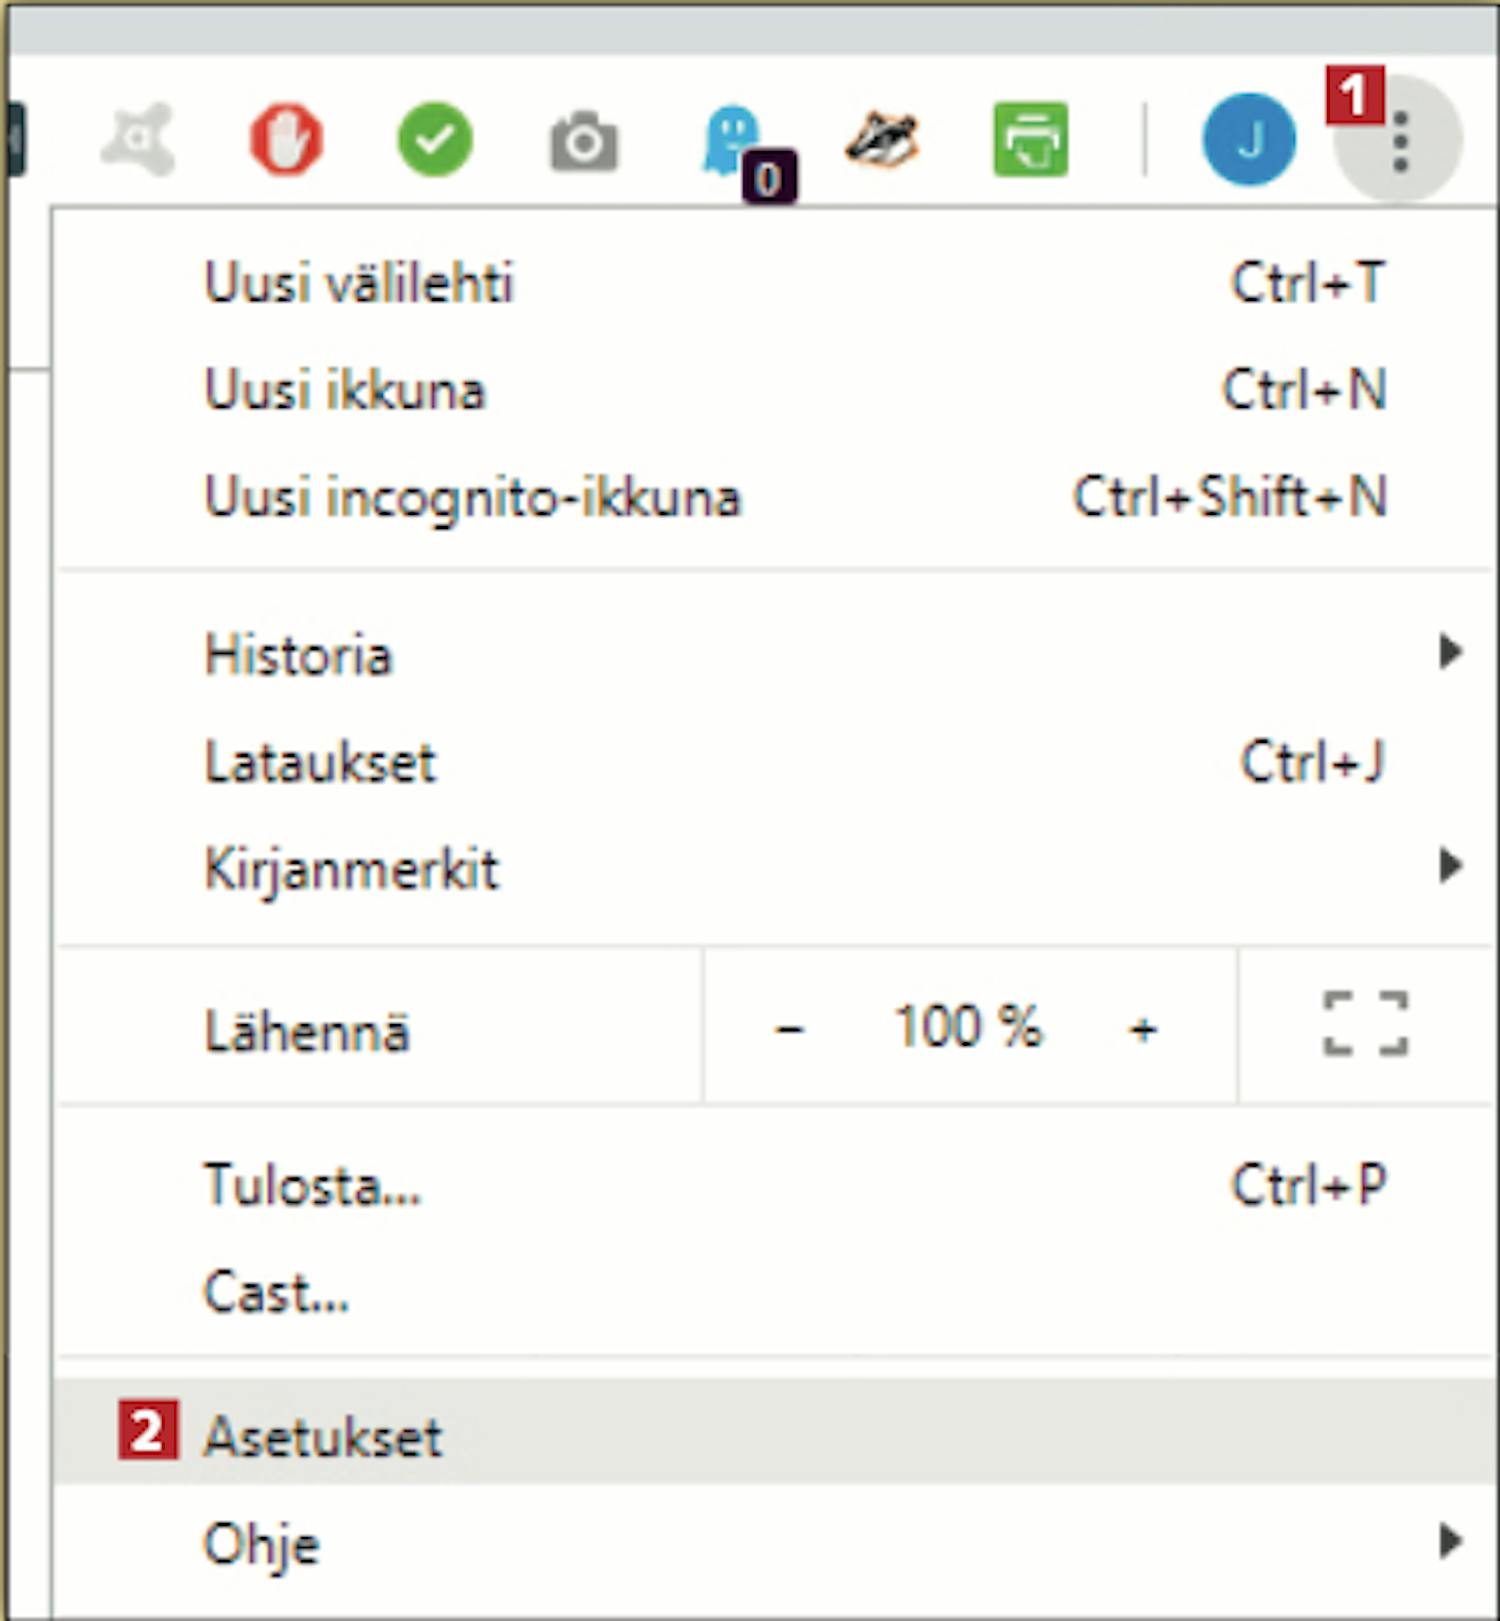Click the Ghostery ghost extension icon
Screen dimensions: 1500x1621
(x=733, y=140)
